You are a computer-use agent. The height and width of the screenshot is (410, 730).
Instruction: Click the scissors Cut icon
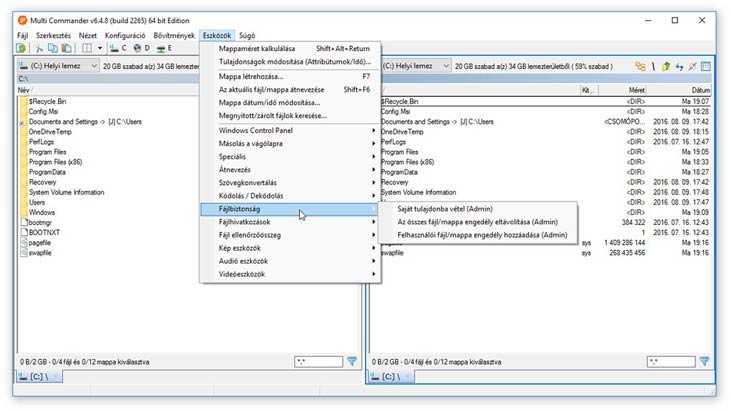[39, 48]
